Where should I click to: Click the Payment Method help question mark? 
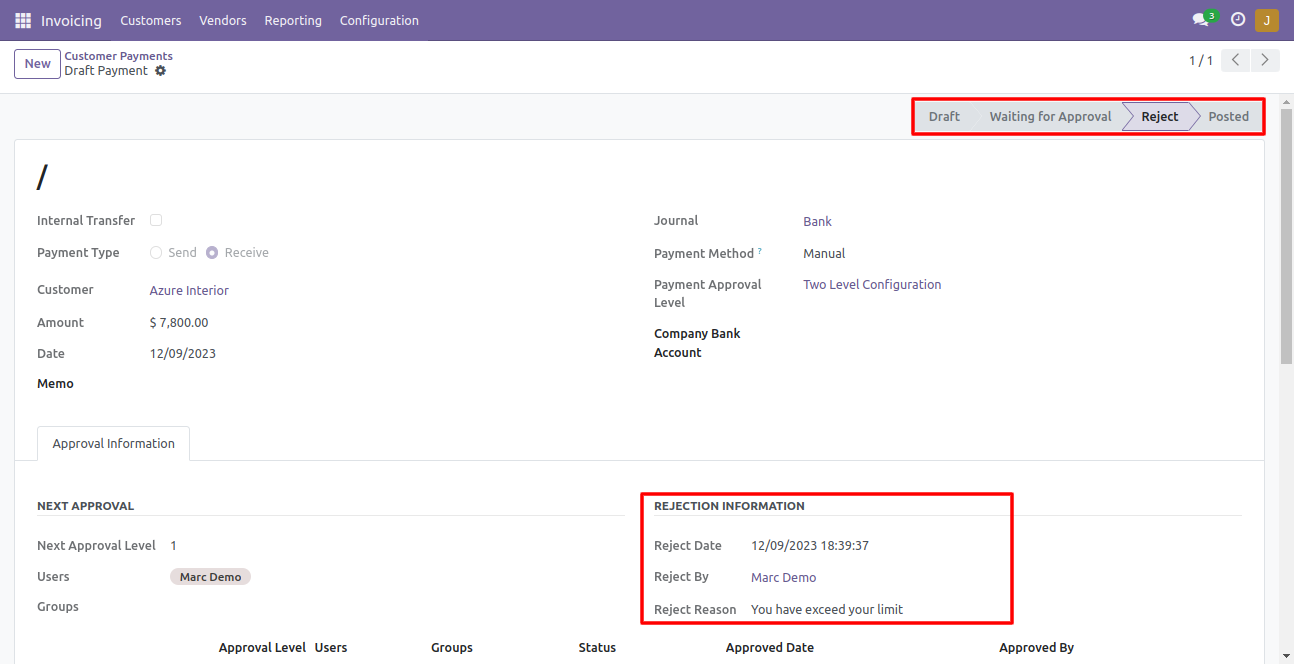click(760, 251)
